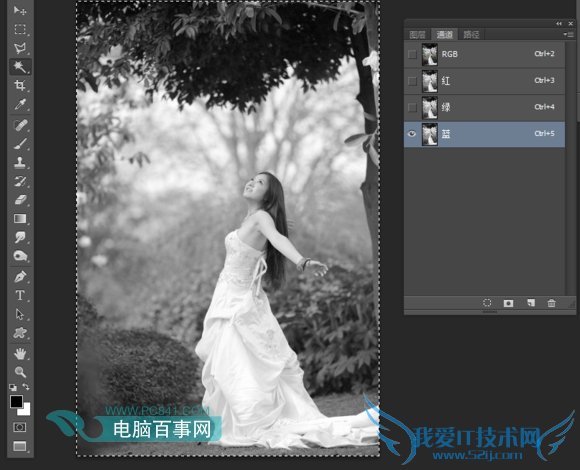Viewport: 580px width, 470px height.
Task: Select the Move tool
Action: [20, 10]
